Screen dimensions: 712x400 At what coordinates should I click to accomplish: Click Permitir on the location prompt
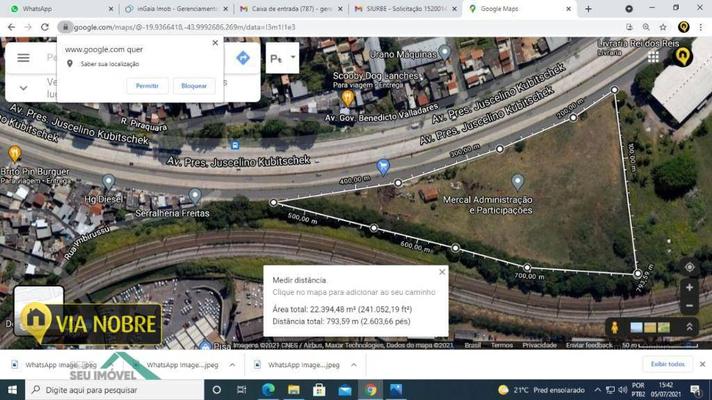pos(147,86)
